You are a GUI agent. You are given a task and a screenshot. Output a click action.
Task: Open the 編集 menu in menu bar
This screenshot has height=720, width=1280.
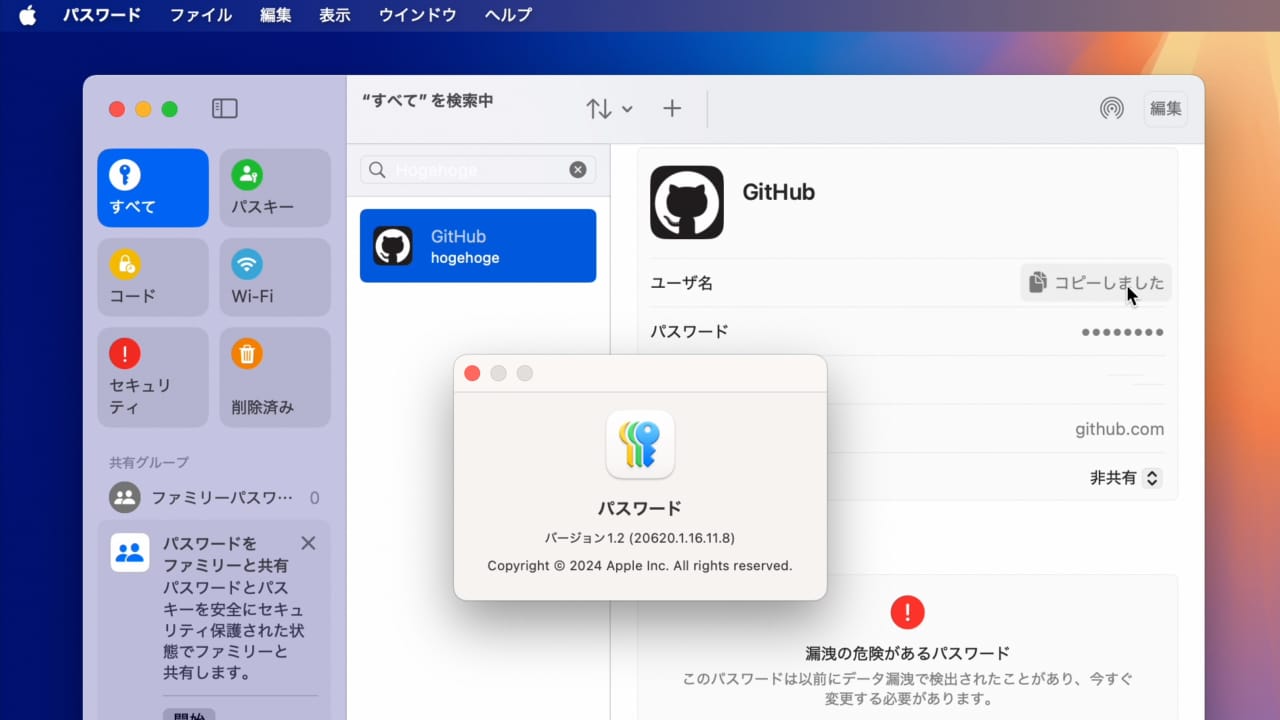(x=276, y=15)
